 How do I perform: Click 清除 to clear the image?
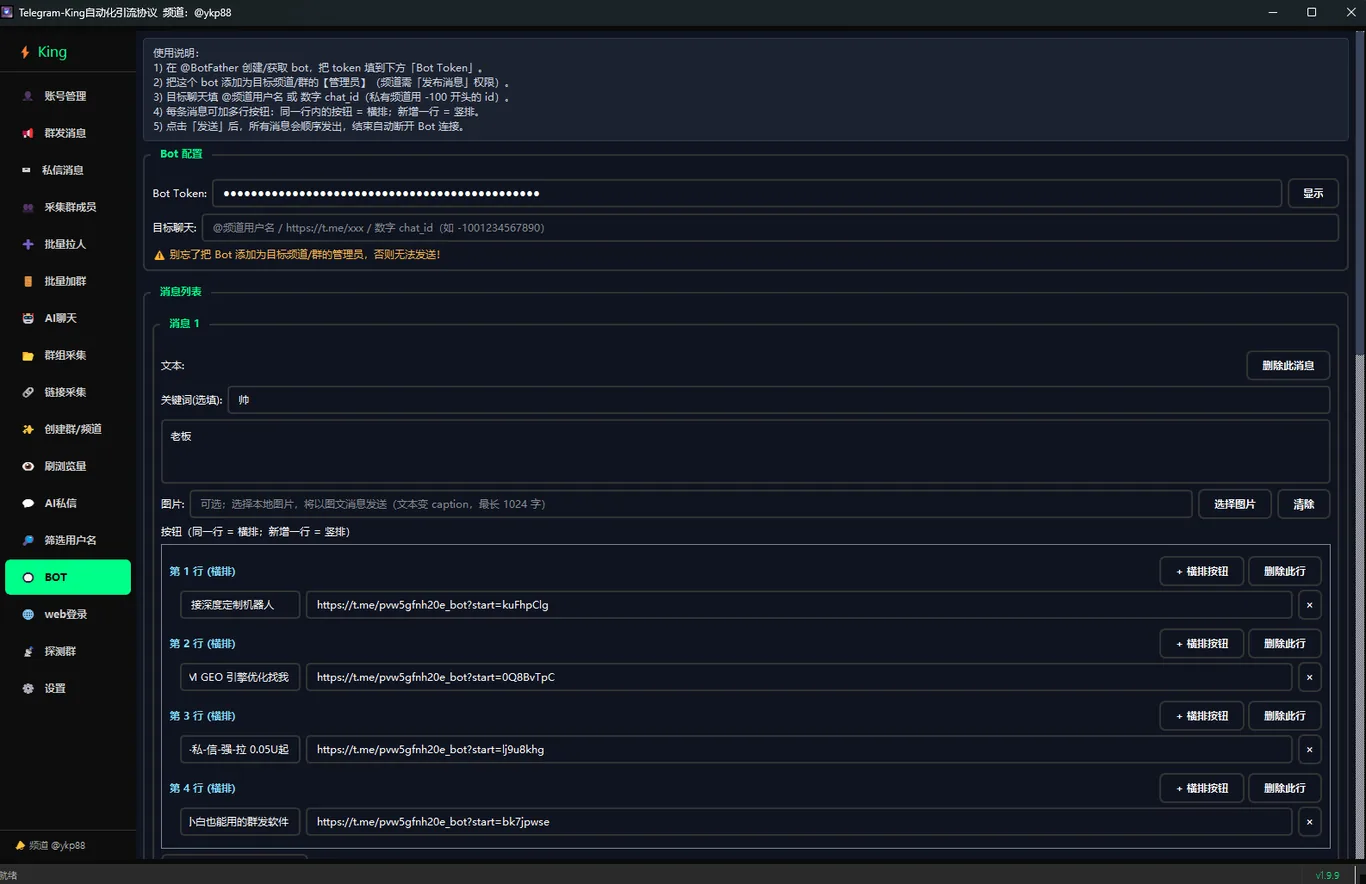pos(1303,504)
